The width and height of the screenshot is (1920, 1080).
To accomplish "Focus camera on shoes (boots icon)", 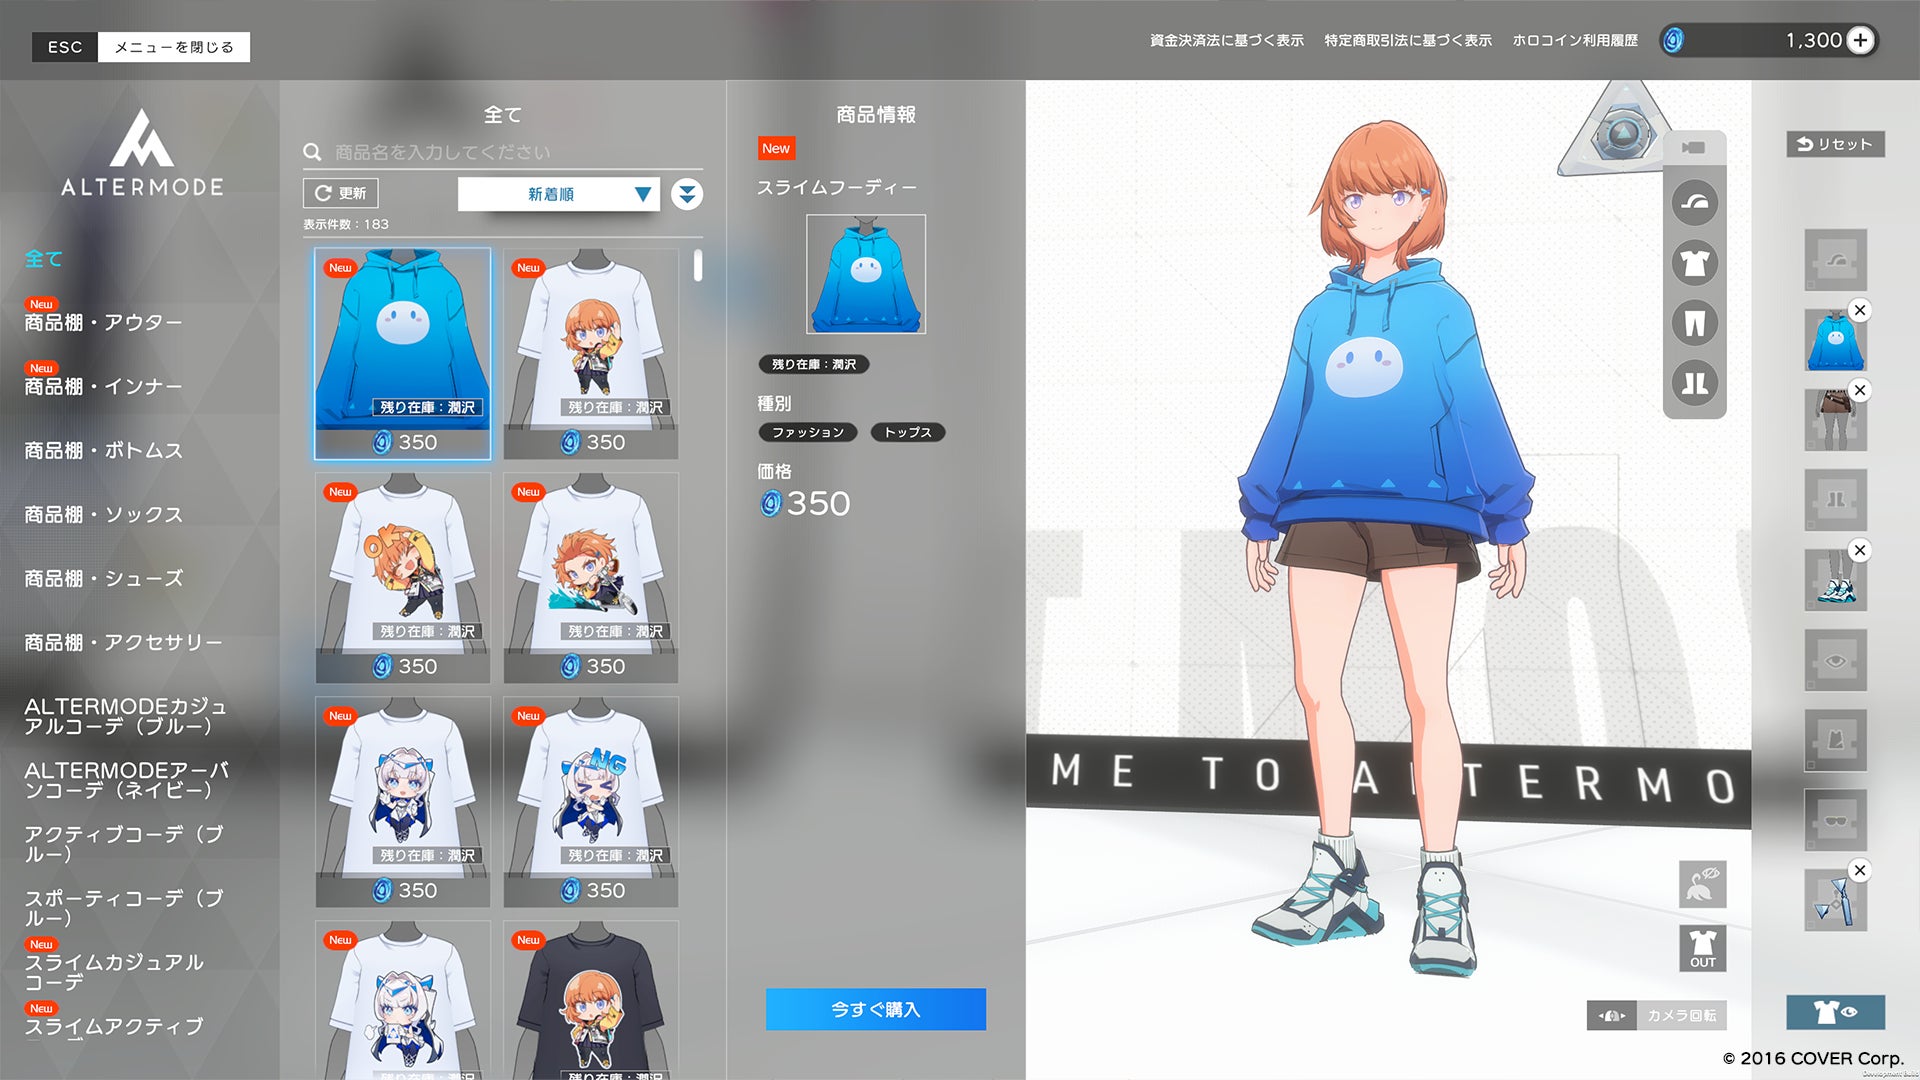I will coord(1694,383).
